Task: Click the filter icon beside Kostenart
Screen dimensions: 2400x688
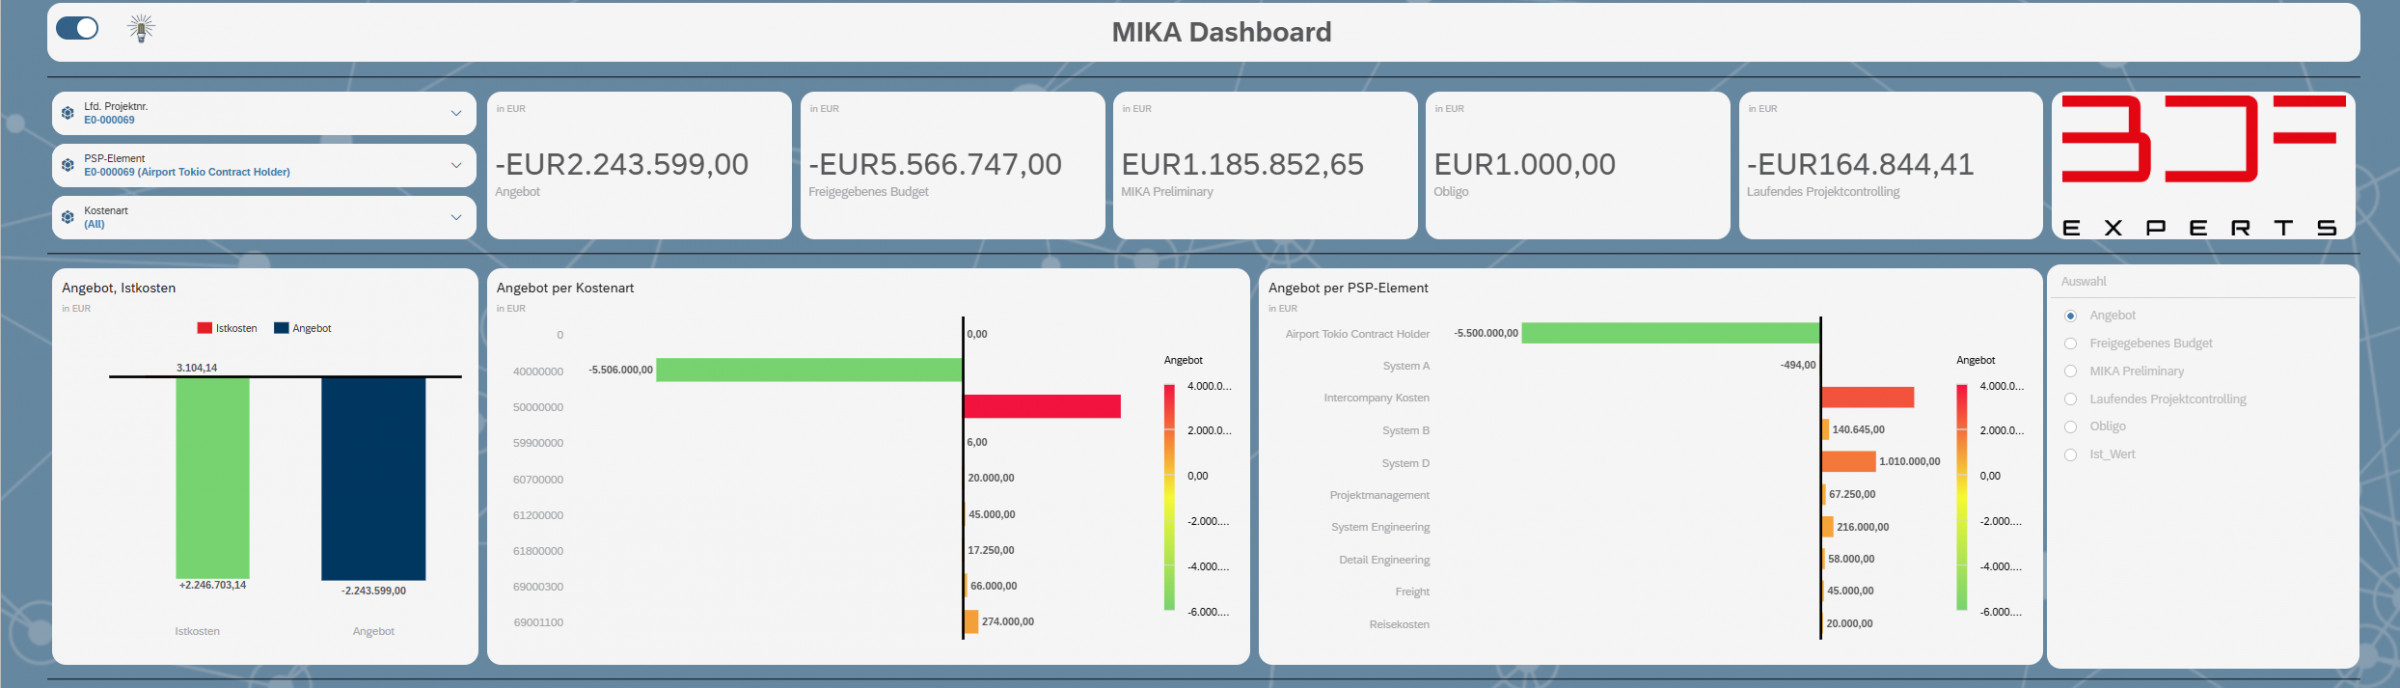Action: 68,217
